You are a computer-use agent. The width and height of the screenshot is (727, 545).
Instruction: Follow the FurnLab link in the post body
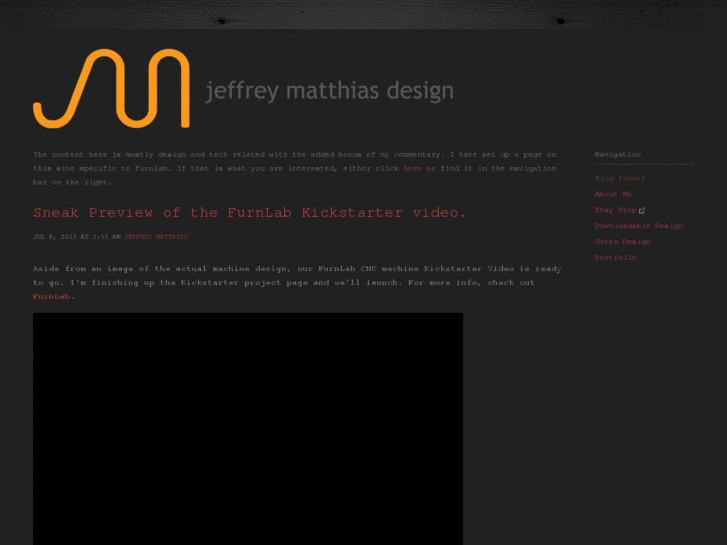tap(51, 296)
